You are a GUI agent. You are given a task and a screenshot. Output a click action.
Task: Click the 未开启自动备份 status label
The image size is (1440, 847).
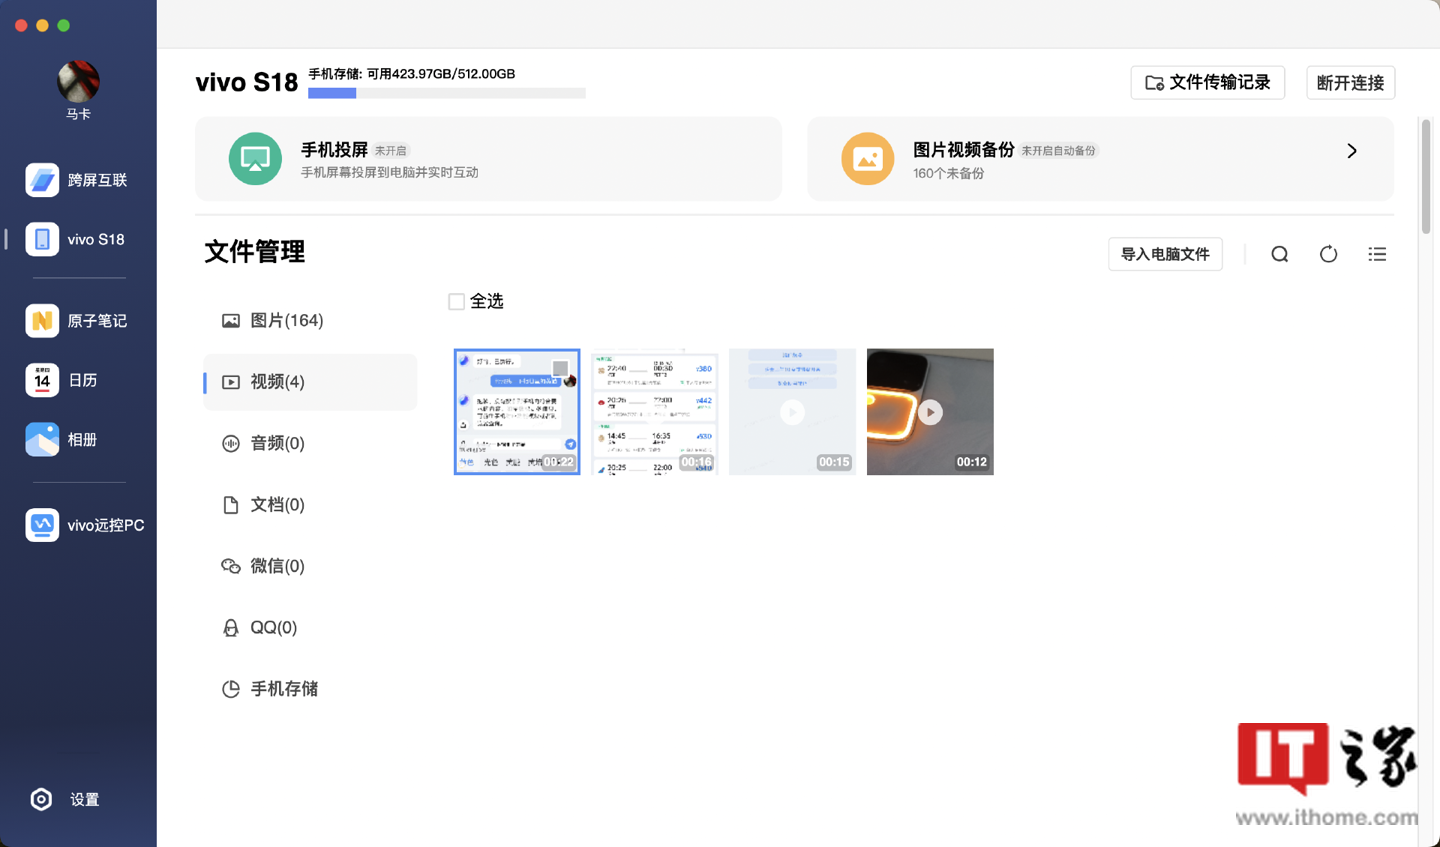[1059, 151]
